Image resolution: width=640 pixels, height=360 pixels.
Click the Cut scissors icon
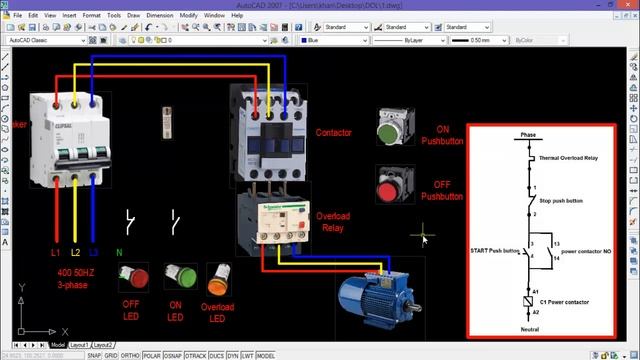92,27
